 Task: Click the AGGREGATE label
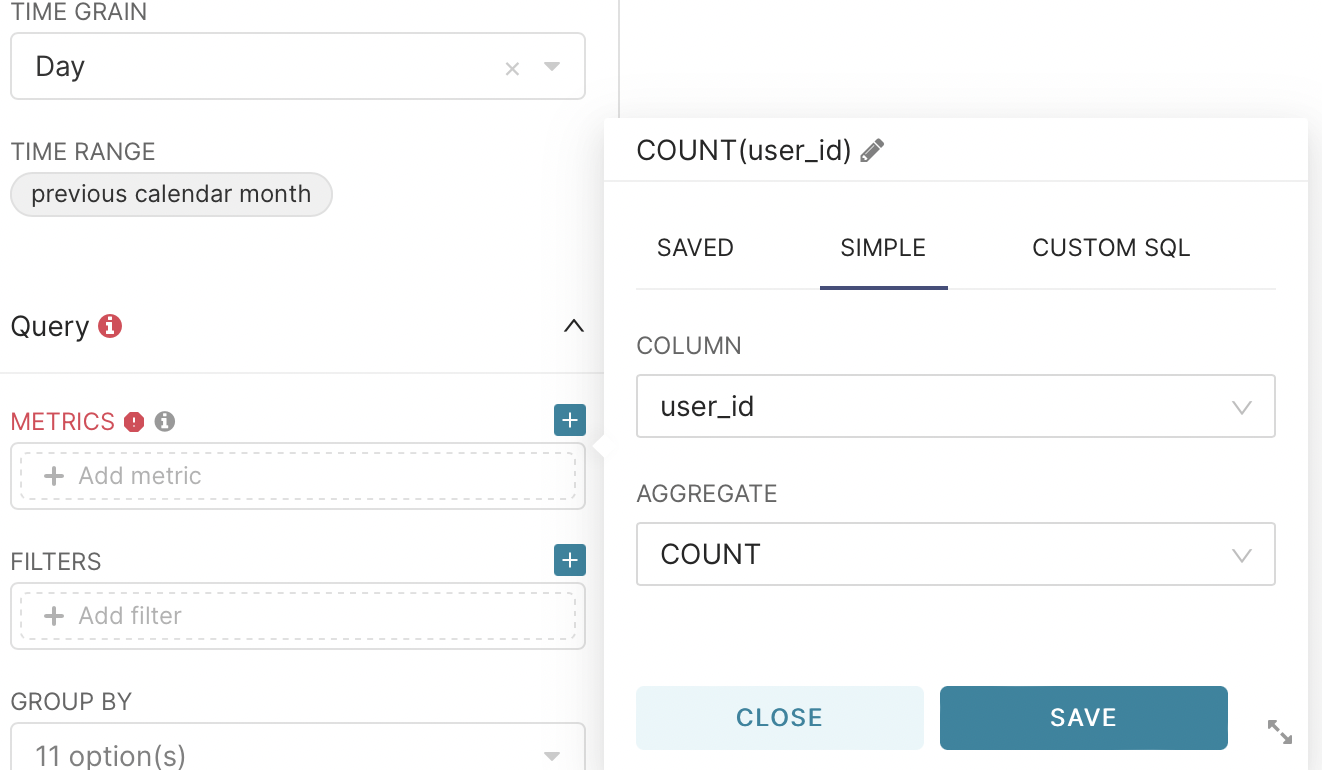(707, 494)
